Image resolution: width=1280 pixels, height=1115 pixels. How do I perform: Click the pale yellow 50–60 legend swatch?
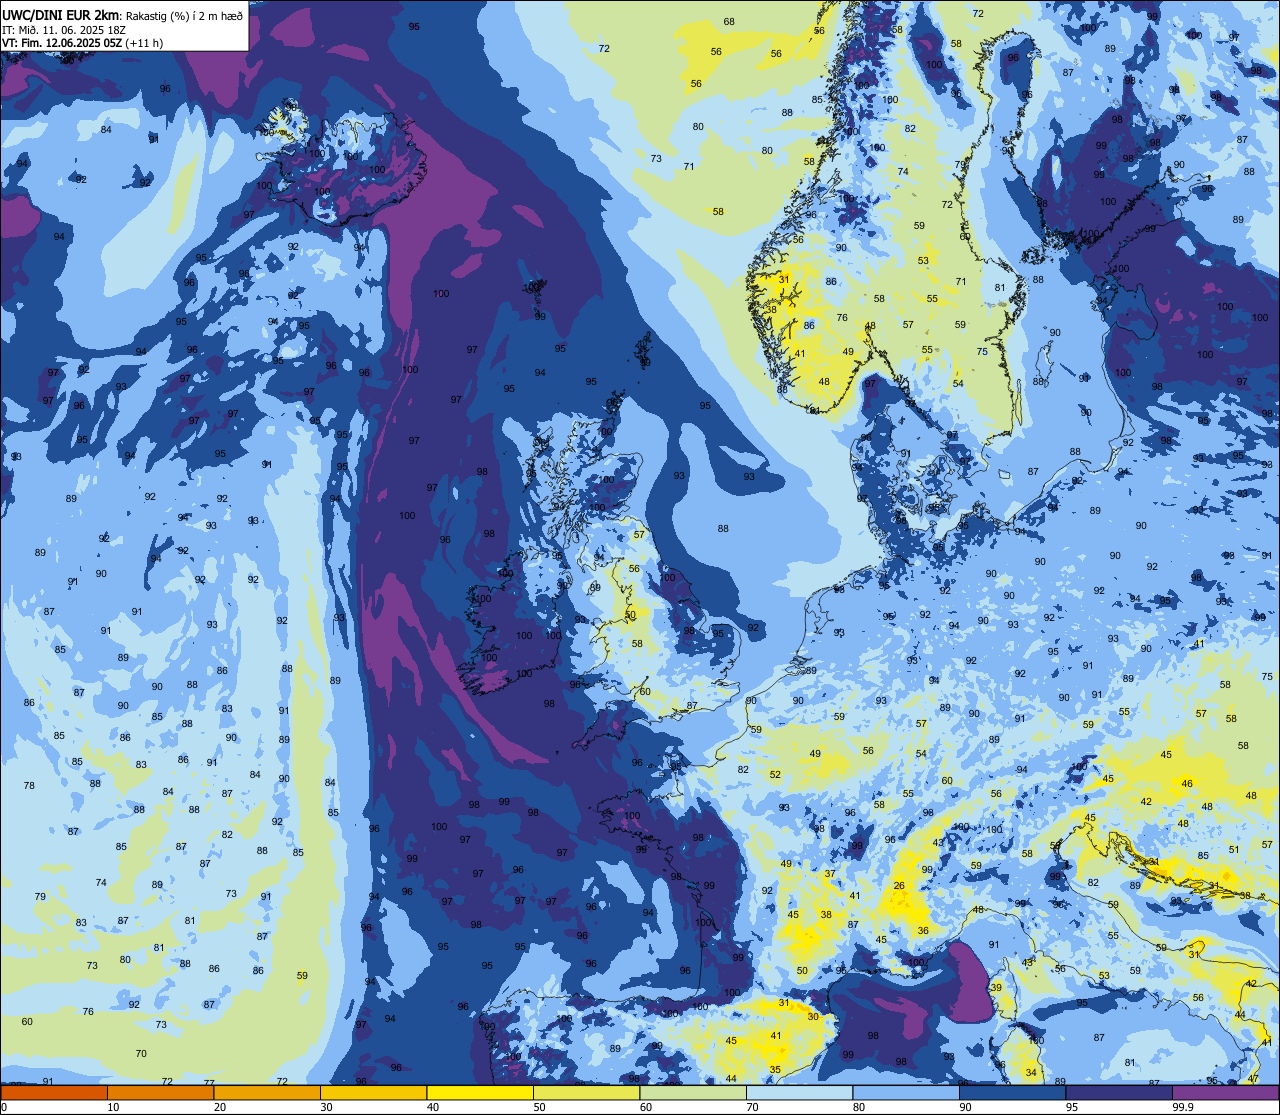[586, 1093]
